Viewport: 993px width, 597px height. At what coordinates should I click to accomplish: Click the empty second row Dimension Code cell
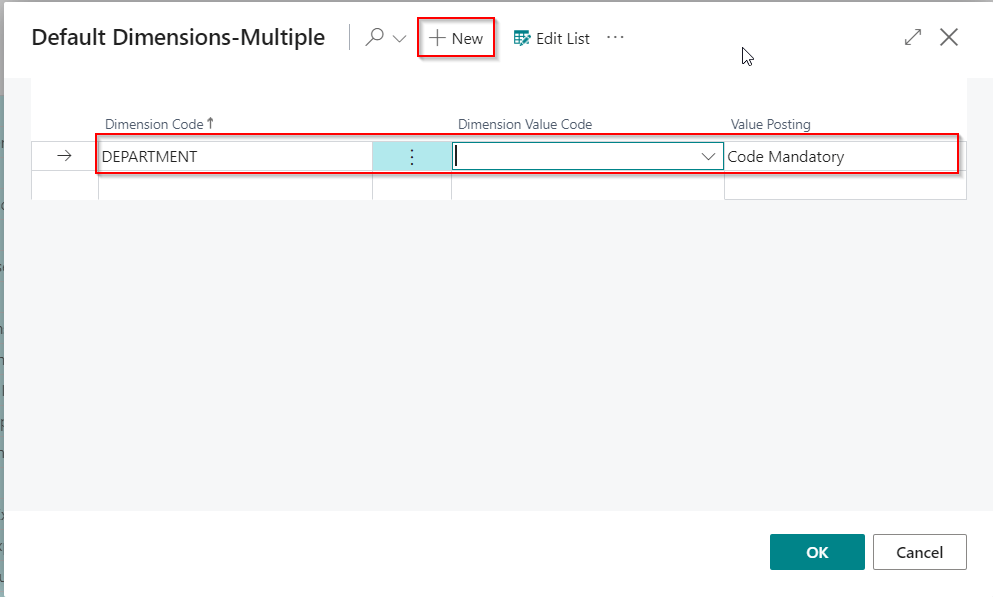click(235, 185)
